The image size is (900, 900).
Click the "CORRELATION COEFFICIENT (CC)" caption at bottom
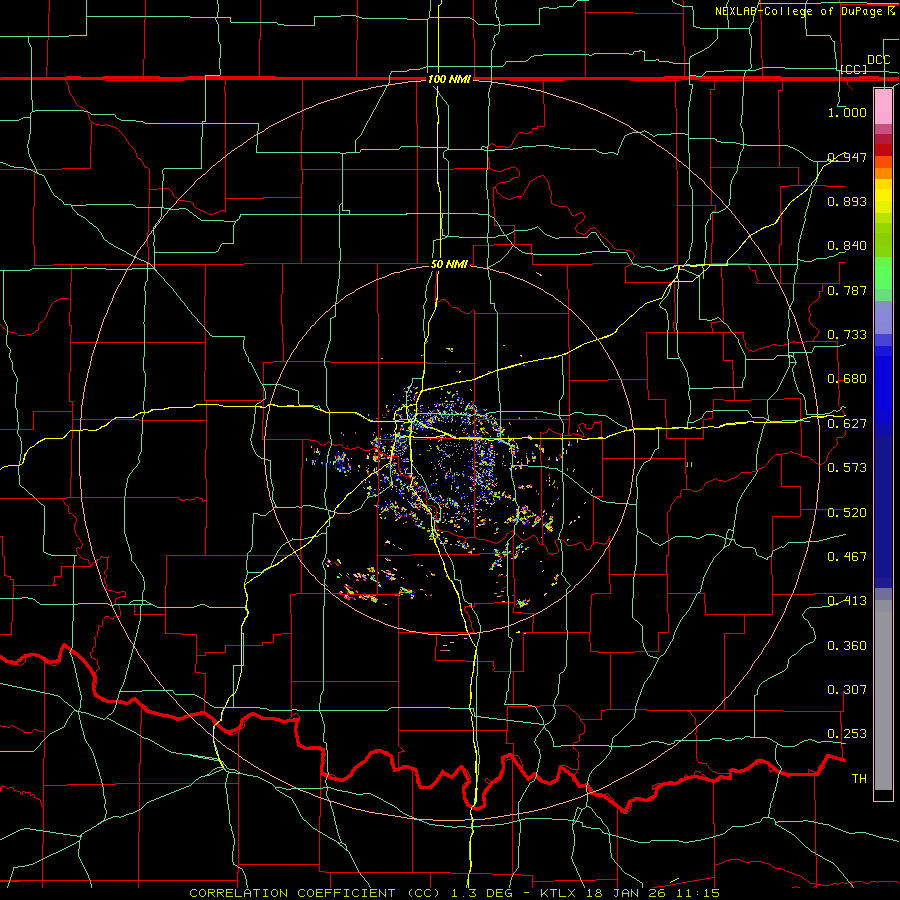coord(315,893)
